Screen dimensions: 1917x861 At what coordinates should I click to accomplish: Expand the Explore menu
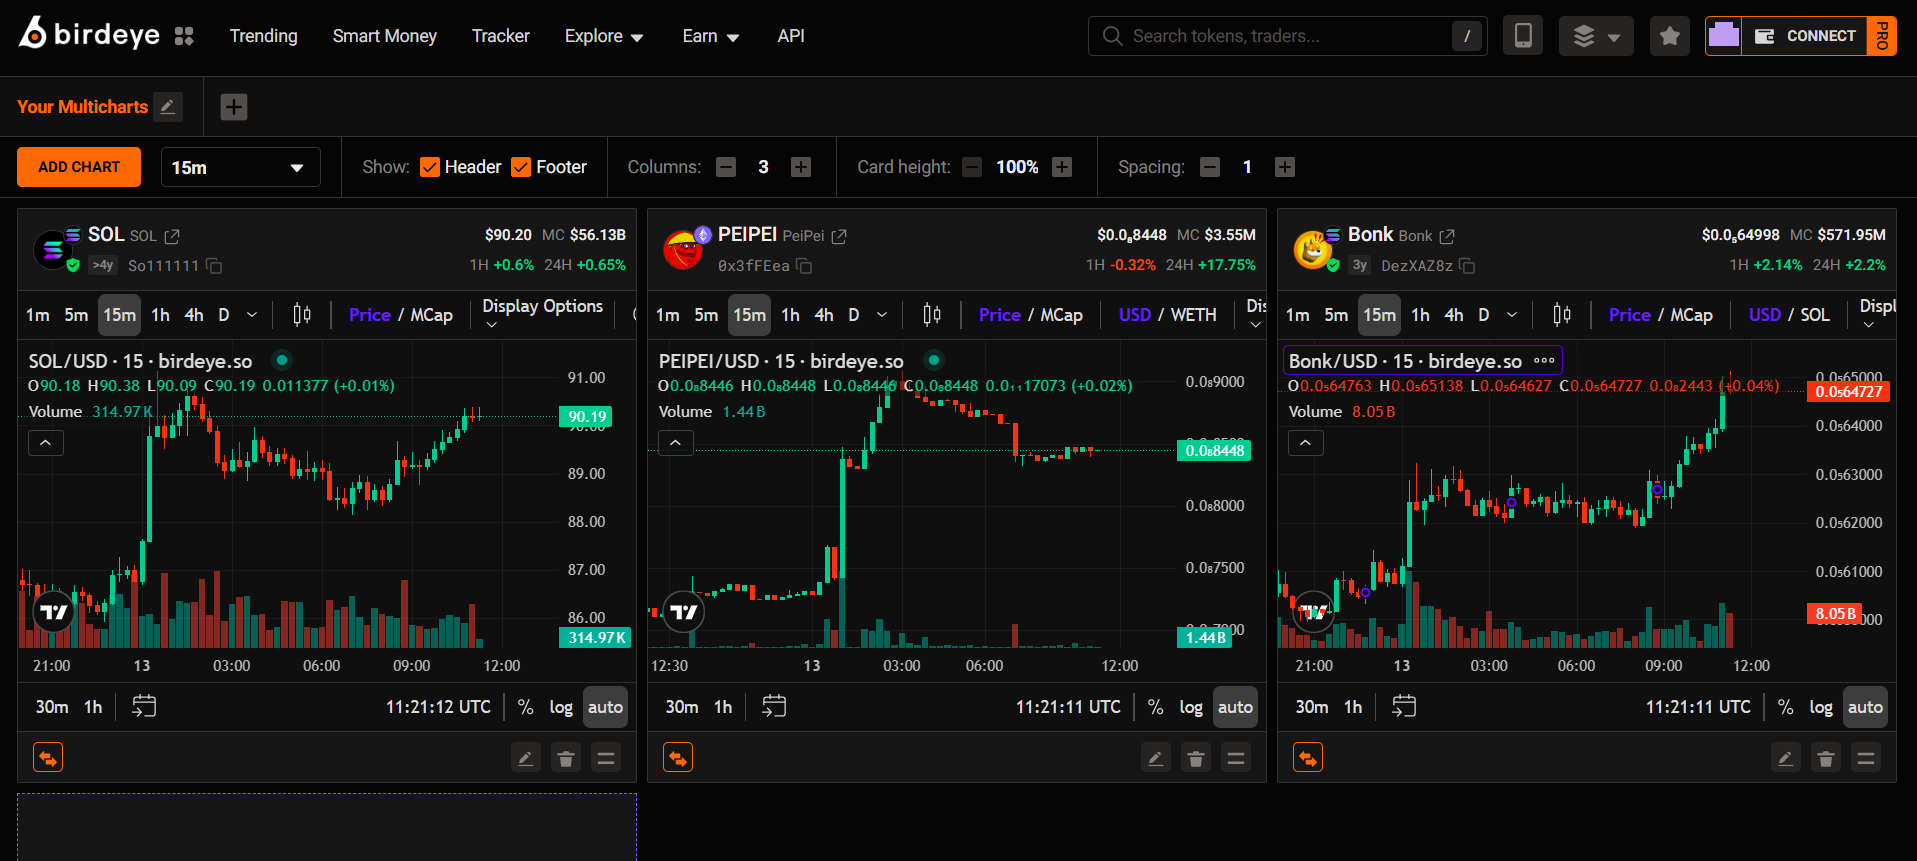tap(604, 36)
